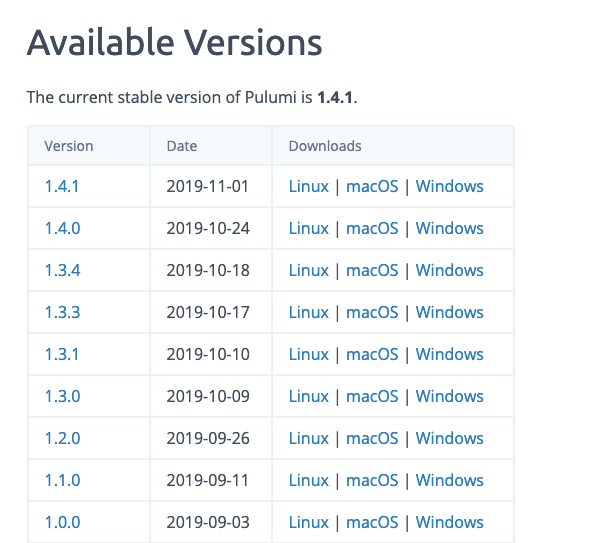Download Linux build for 1.3.4
Image resolution: width=616 pixels, height=543 pixels.
tap(308, 270)
